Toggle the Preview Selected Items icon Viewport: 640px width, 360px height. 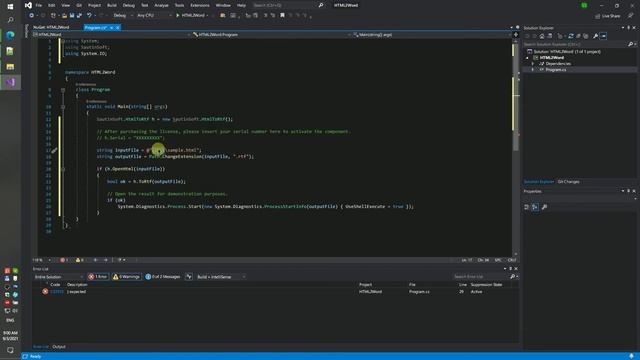603,36
